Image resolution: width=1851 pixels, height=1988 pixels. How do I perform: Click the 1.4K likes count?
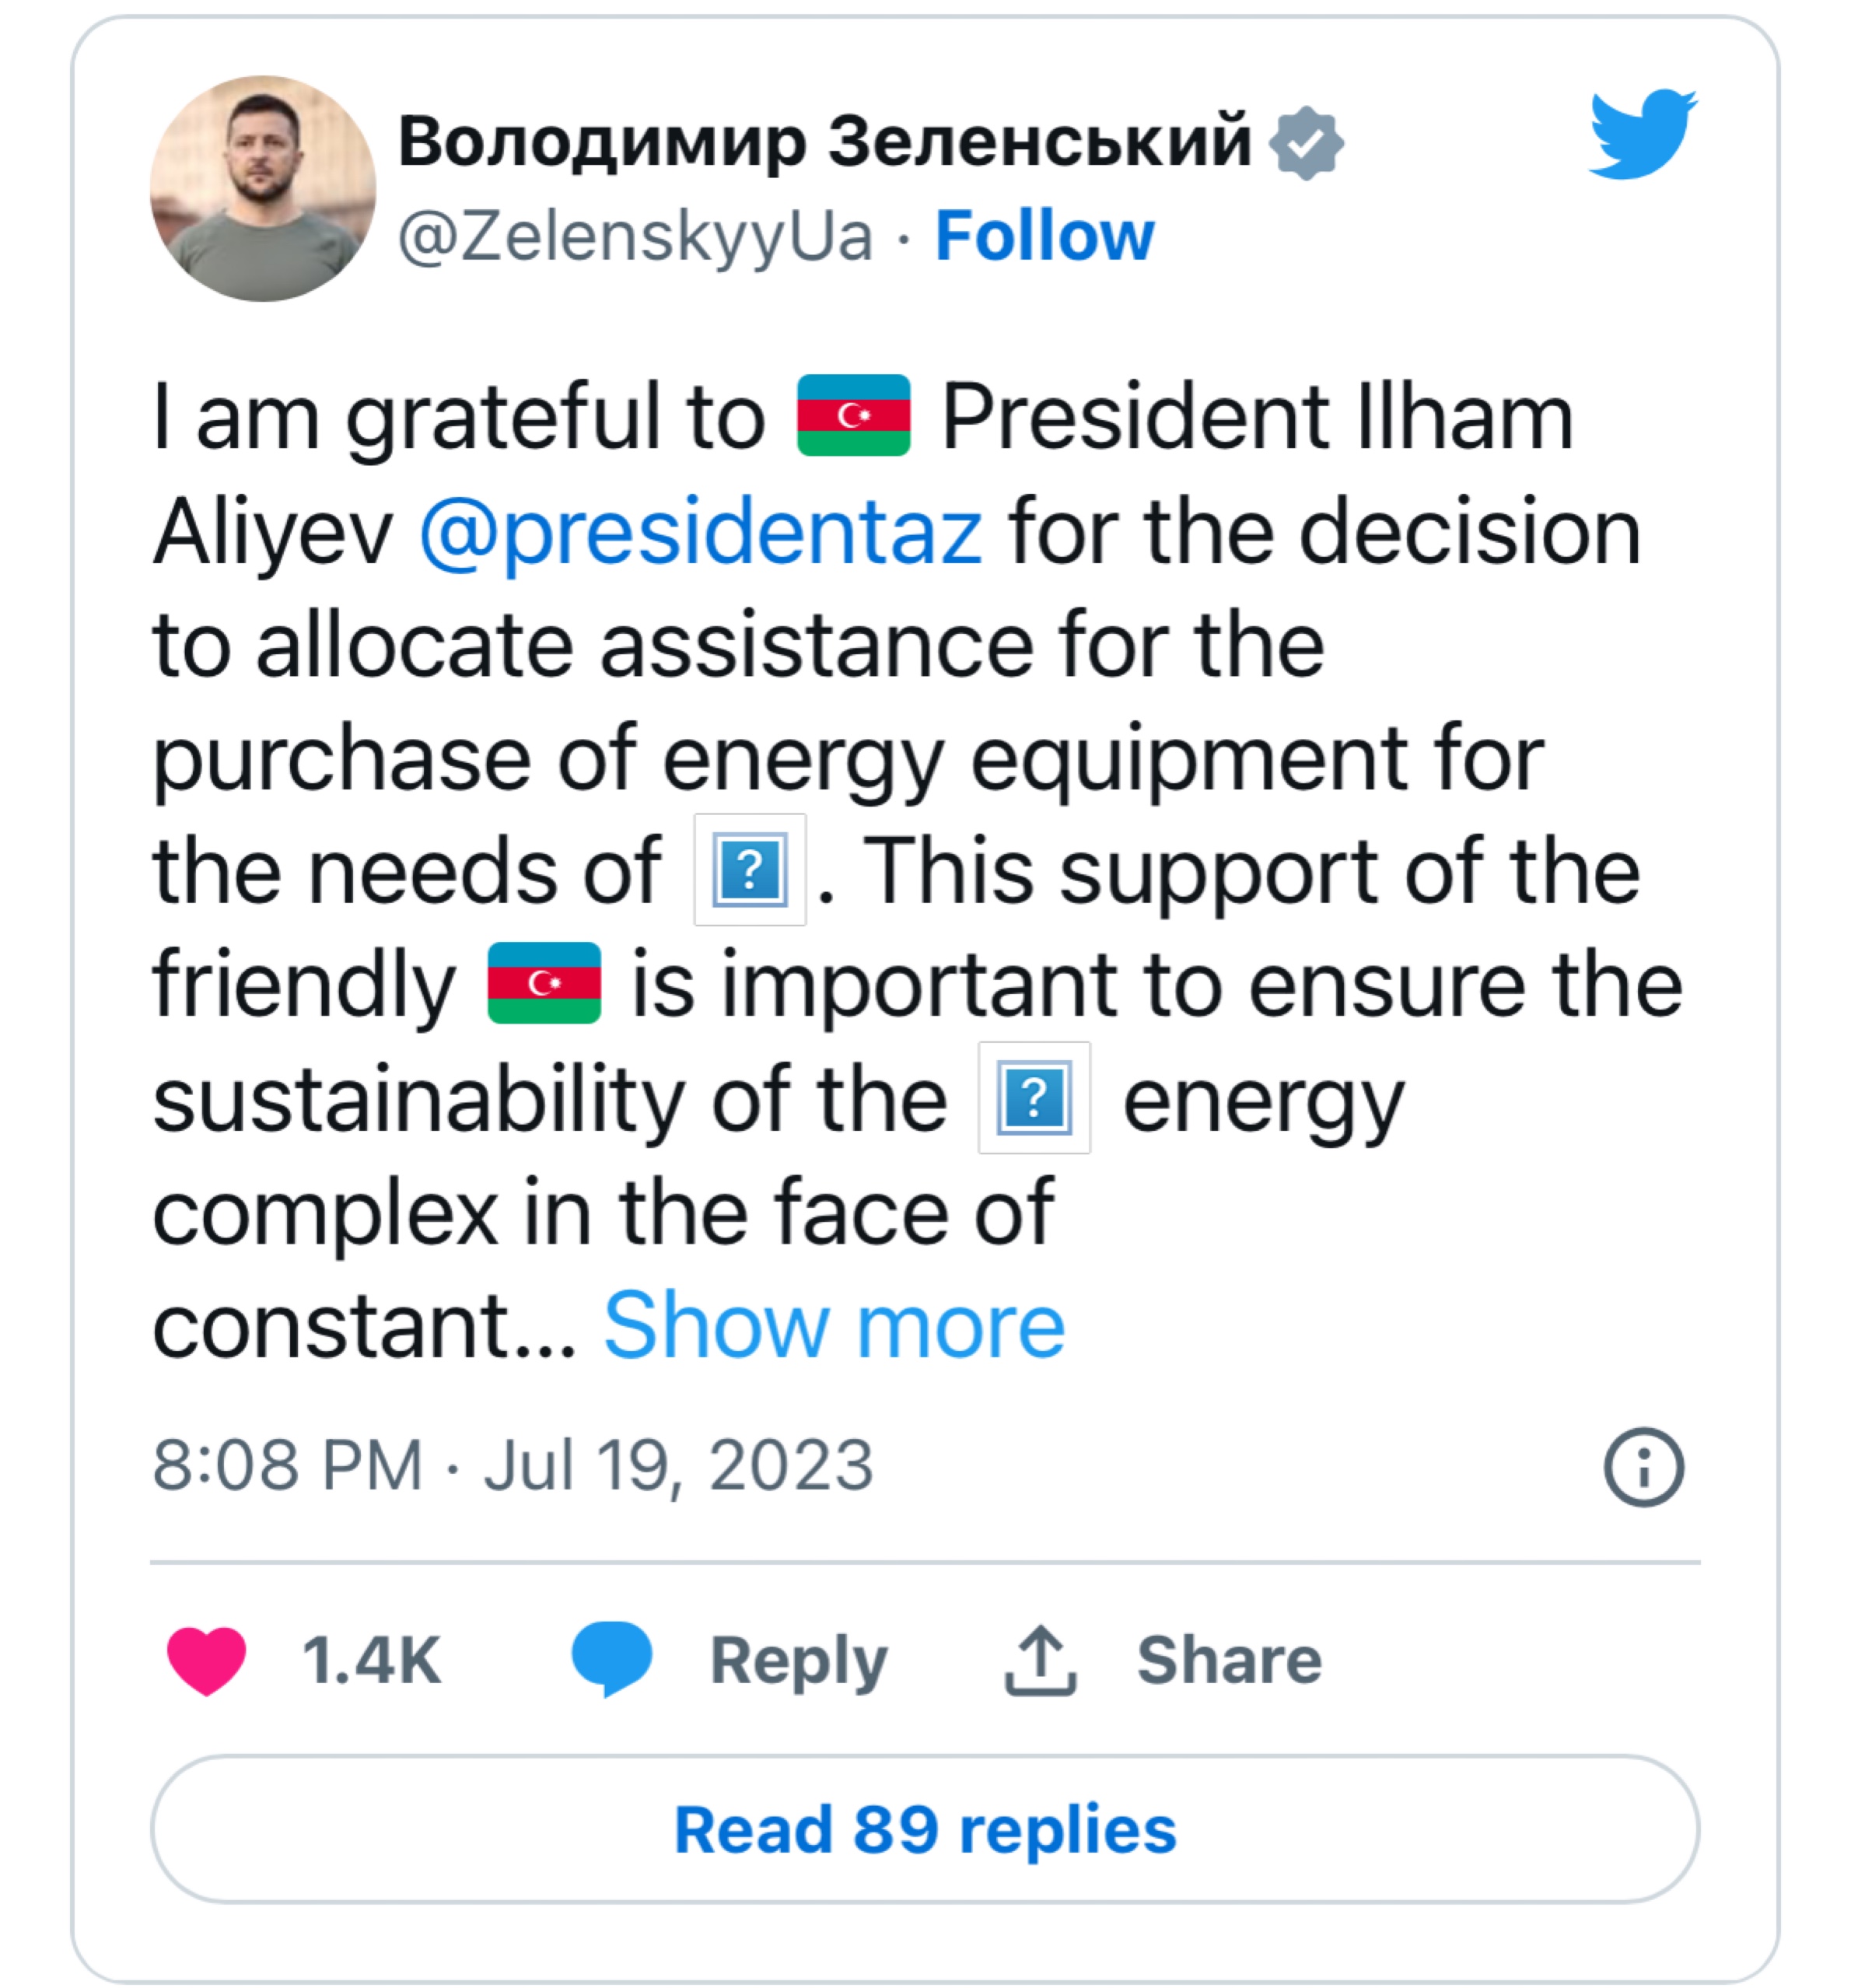point(371,1661)
